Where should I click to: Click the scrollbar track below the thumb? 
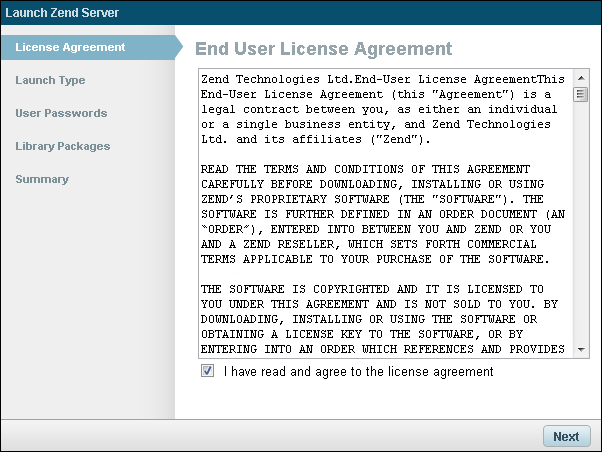[x=581, y=222]
